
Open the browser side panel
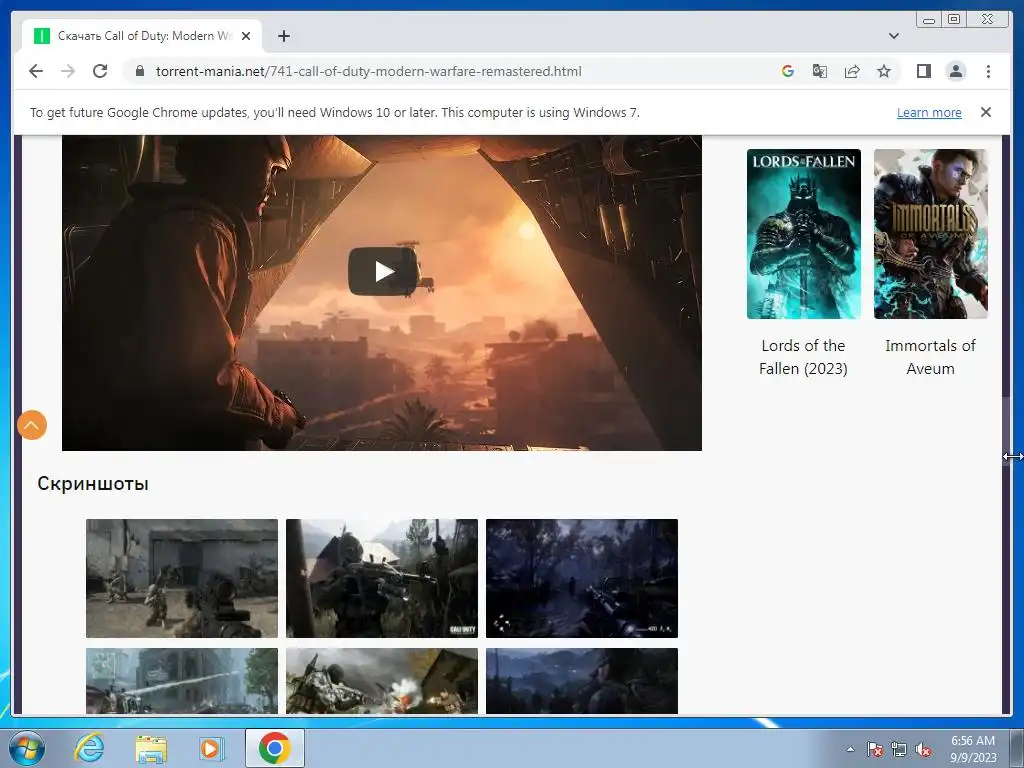pyautogui.click(x=923, y=71)
